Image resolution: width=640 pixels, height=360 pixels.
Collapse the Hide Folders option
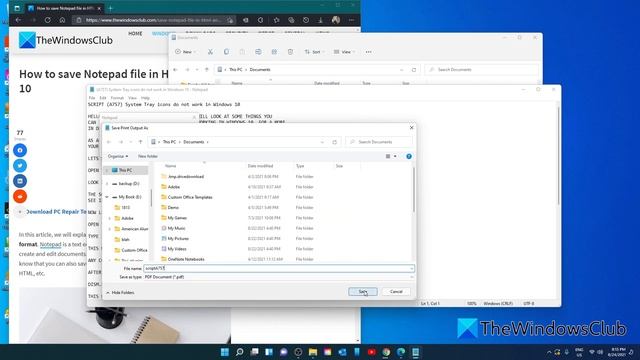120,293
